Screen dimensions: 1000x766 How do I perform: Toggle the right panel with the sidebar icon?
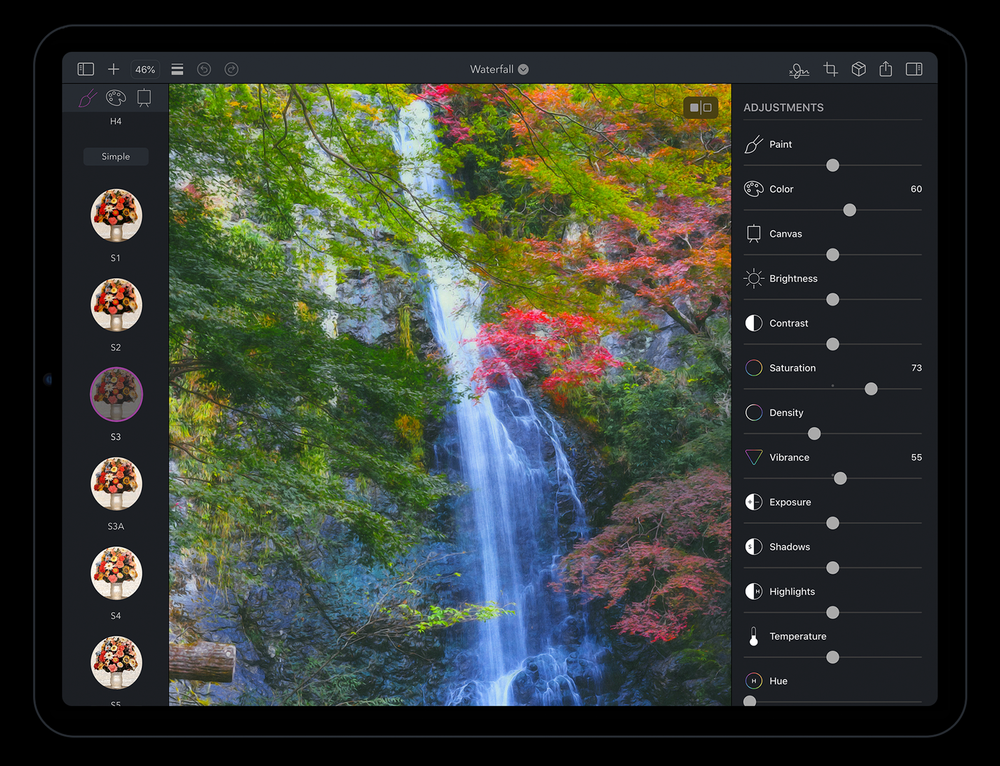coord(913,69)
